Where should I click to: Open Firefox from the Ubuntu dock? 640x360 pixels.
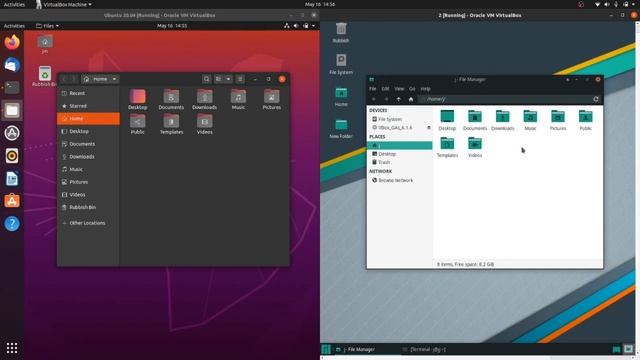coord(12,42)
